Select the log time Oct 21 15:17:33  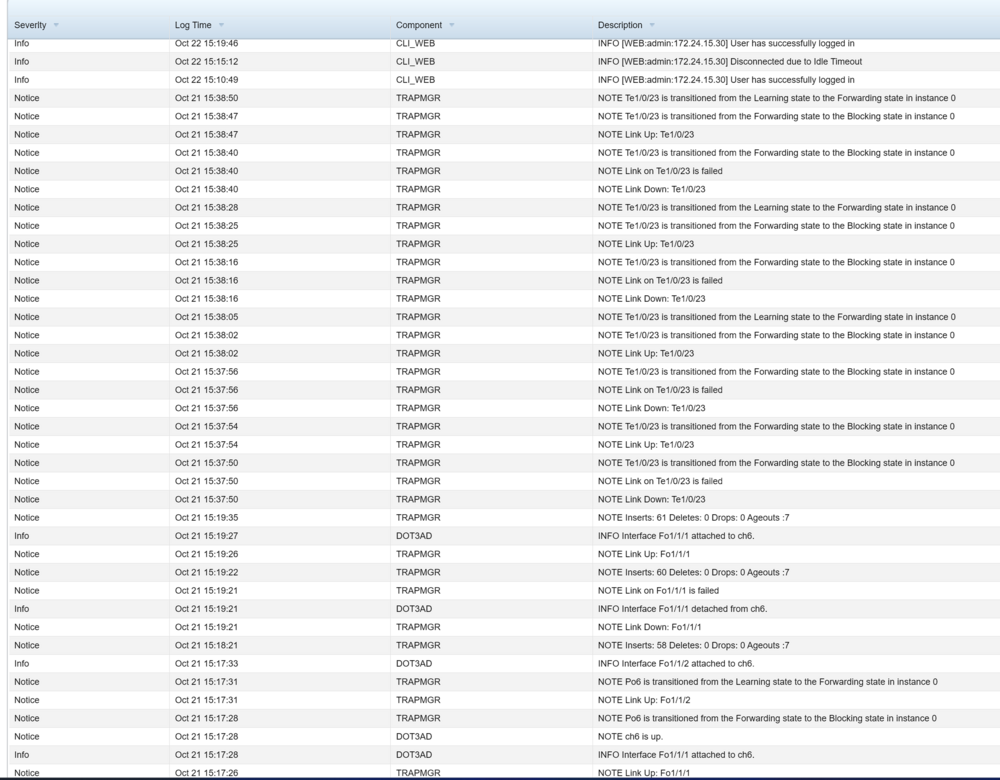(x=206, y=664)
